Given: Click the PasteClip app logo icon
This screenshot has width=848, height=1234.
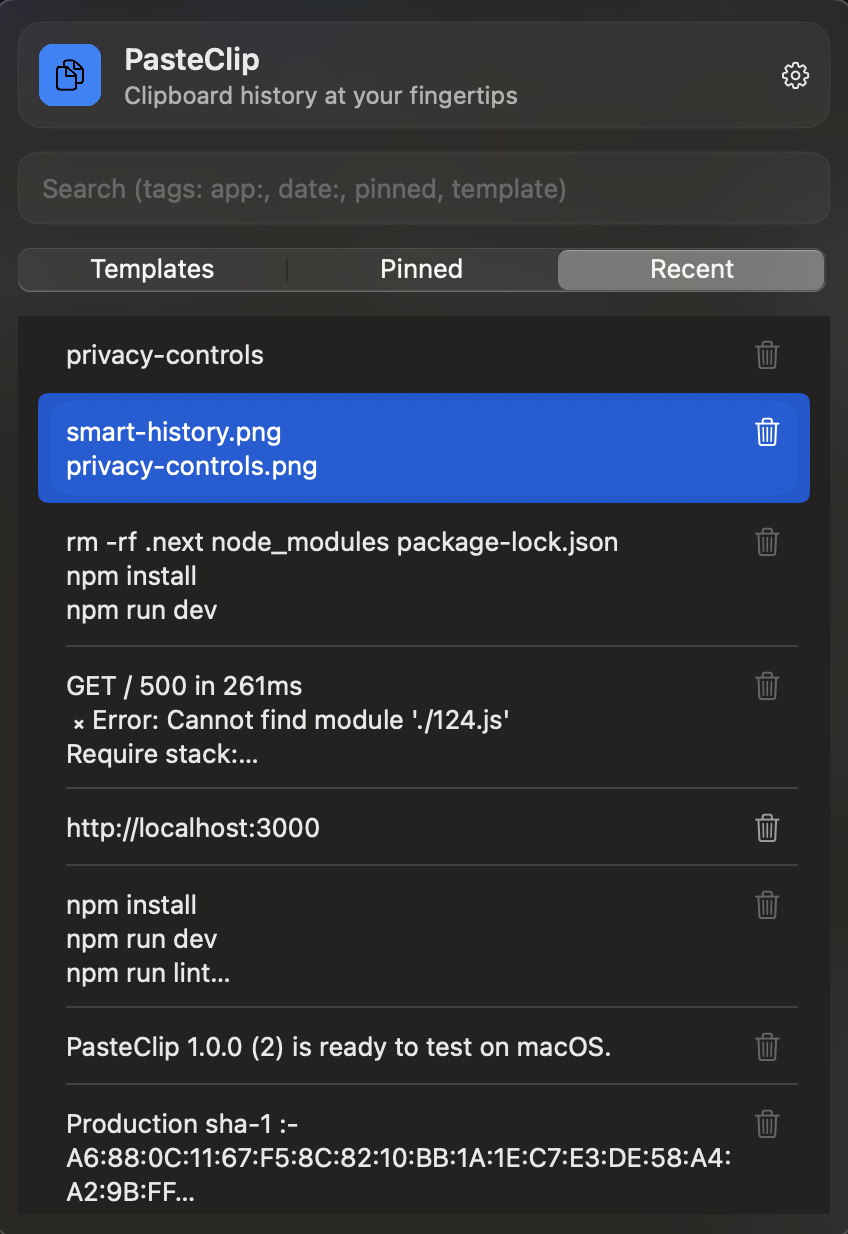Looking at the screenshot, I should coord(70,75).
